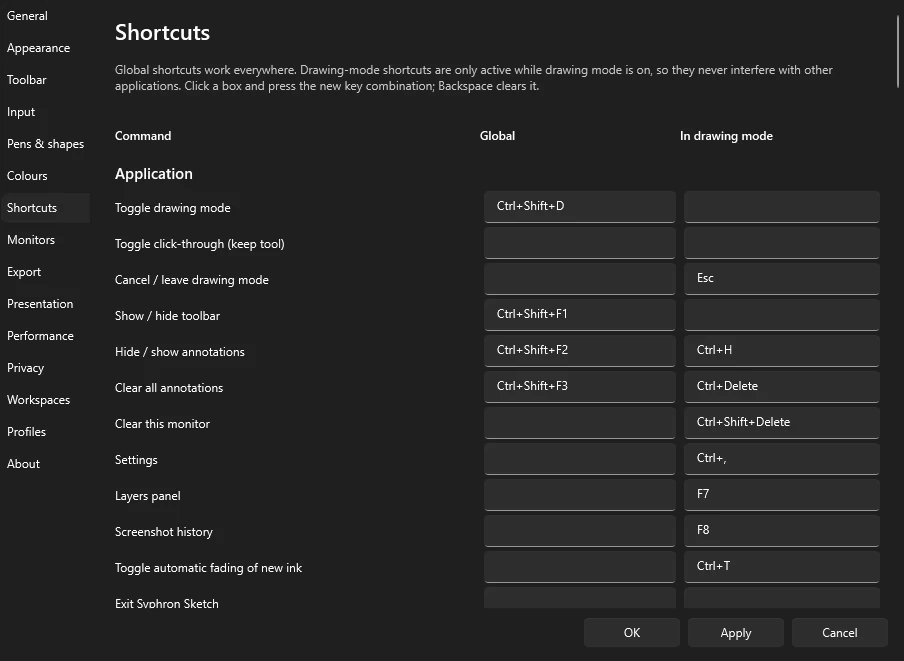Select the Ctrl+Shift+F2 shortcut box
This screenshot has width=904, height=661.
(x=580, y=351)
